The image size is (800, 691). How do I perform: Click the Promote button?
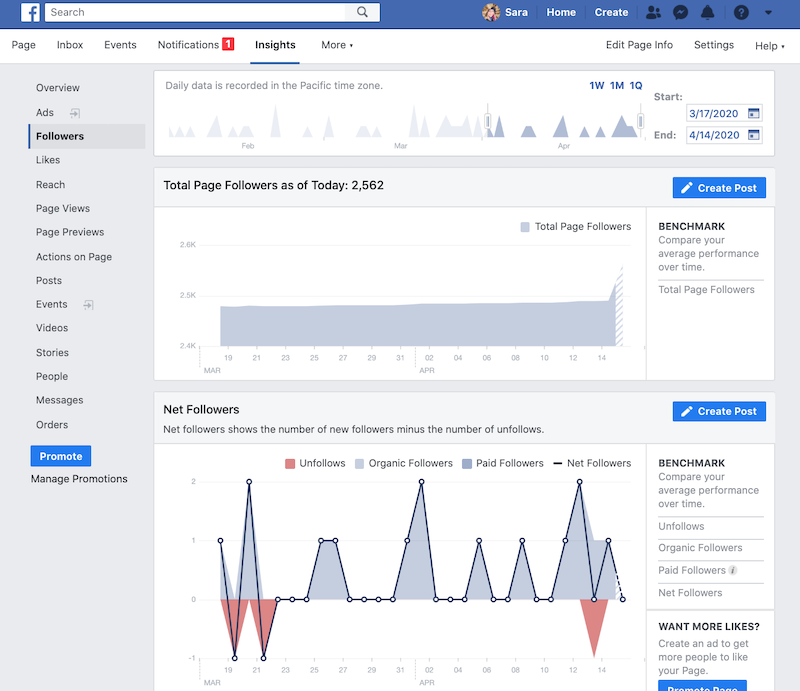point(61,456)
